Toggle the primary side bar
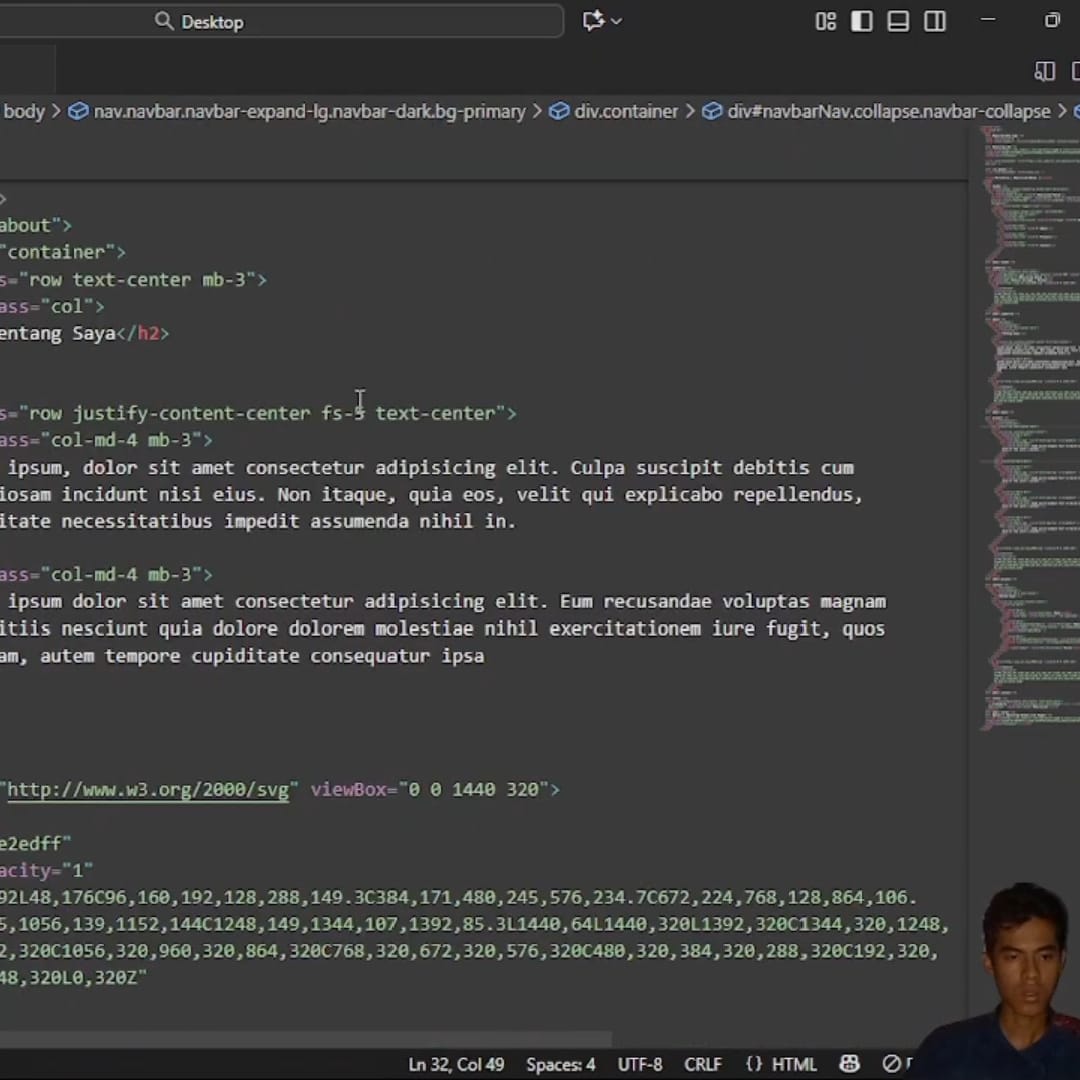1080x1080 pixels. click(x=861, y=21)
